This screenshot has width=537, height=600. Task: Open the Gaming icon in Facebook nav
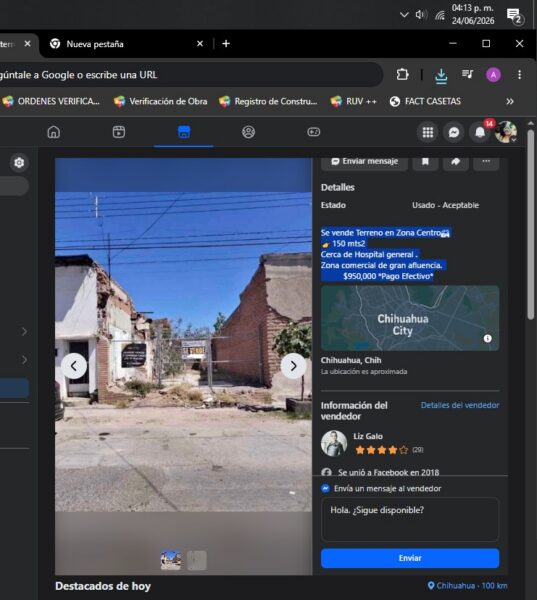pos(313,132)
